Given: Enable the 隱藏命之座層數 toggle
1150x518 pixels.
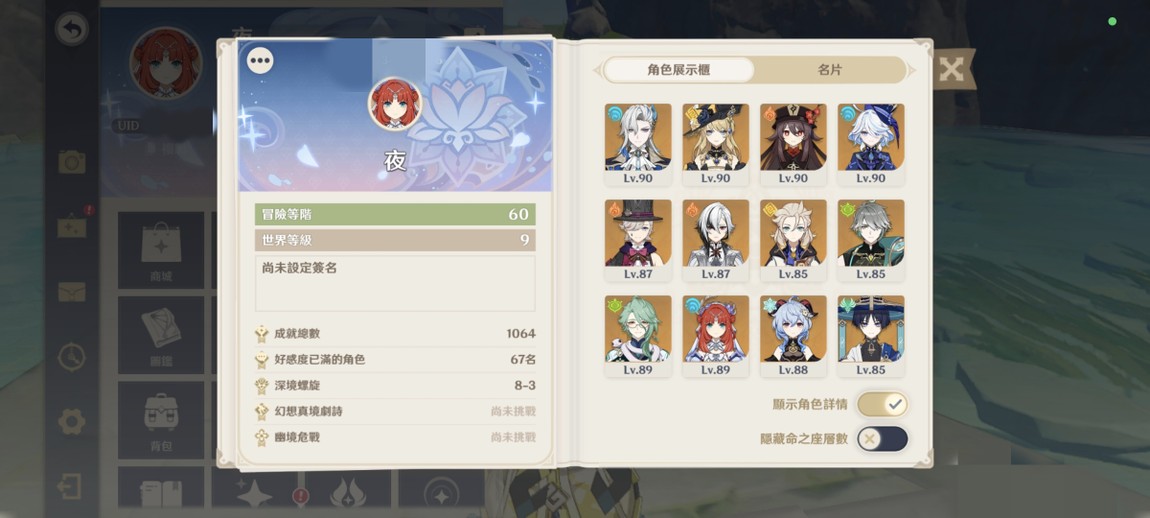Looking at the screenshot, I should point(882,439).
